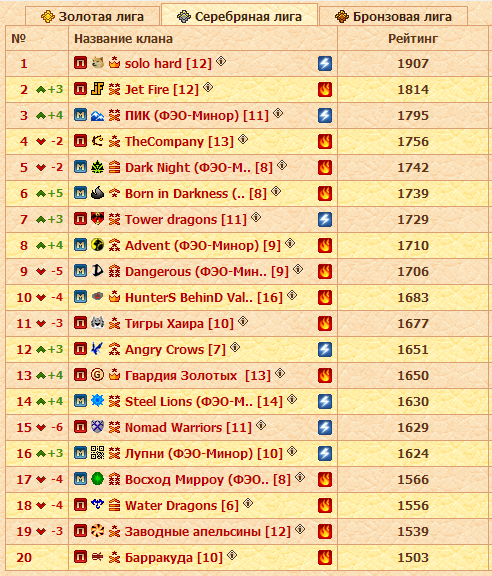Open the Water Dragons clan link
Viewport: 492px width, 576px height.
(182, 506)
